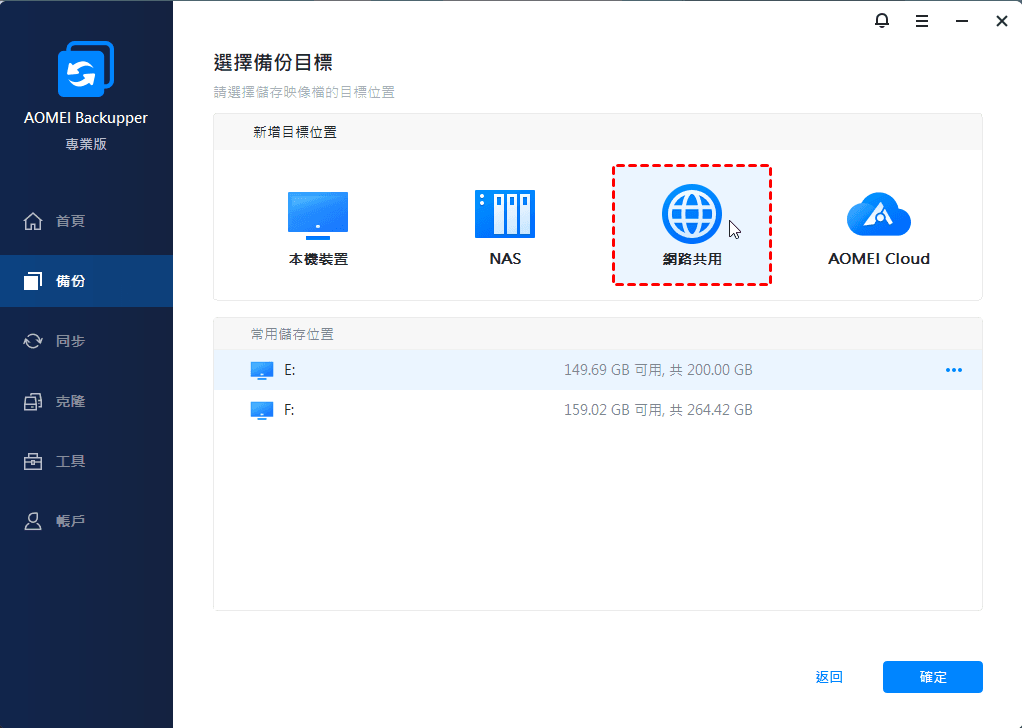
Task: Click the NAS label
Action: [x=505, y=259]
